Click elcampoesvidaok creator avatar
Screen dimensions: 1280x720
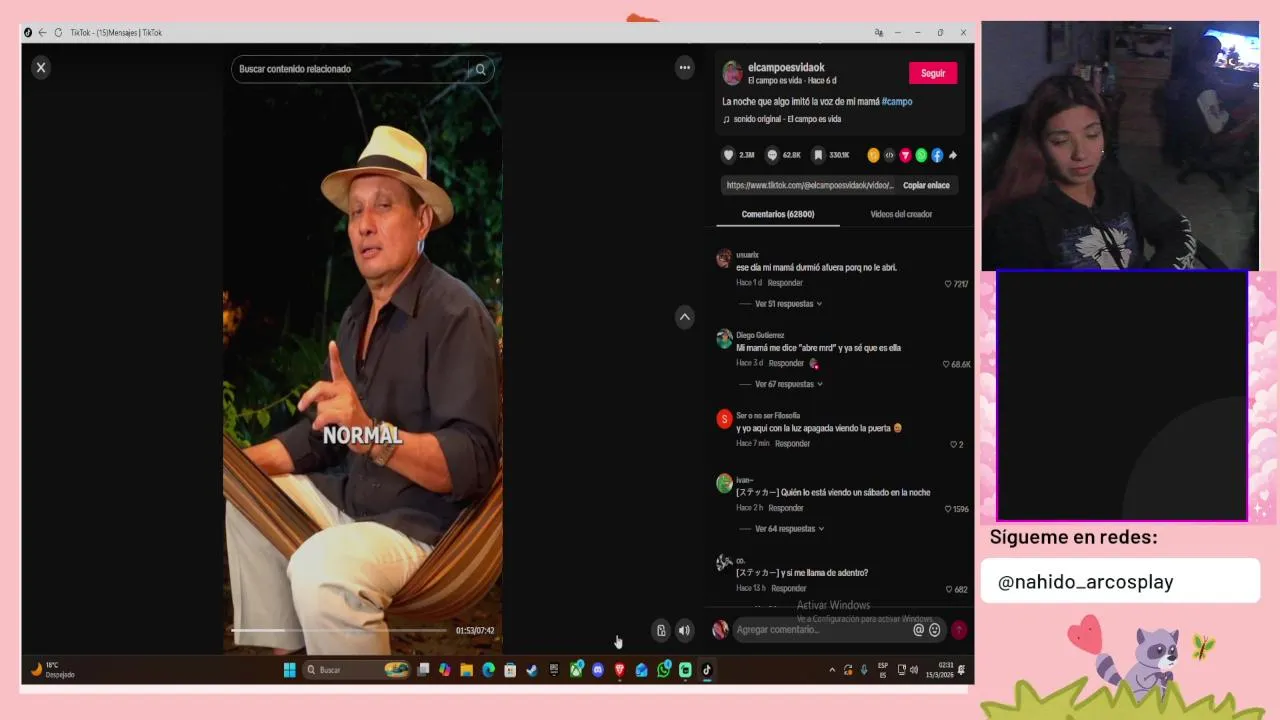(x=732, y=73)
